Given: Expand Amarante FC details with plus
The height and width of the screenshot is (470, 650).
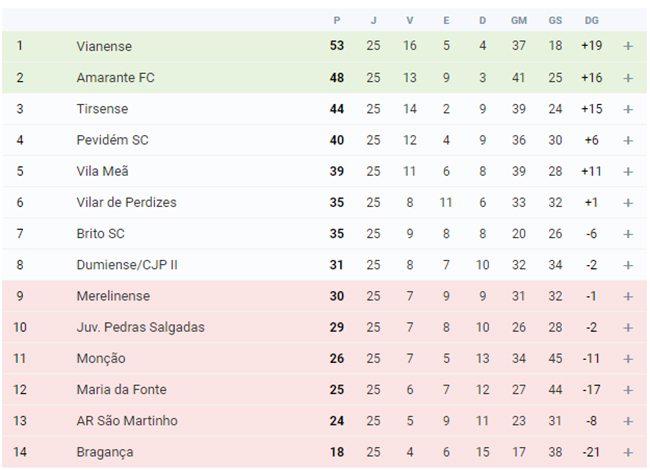Looking at the screenshot, I should coord(628,78).
